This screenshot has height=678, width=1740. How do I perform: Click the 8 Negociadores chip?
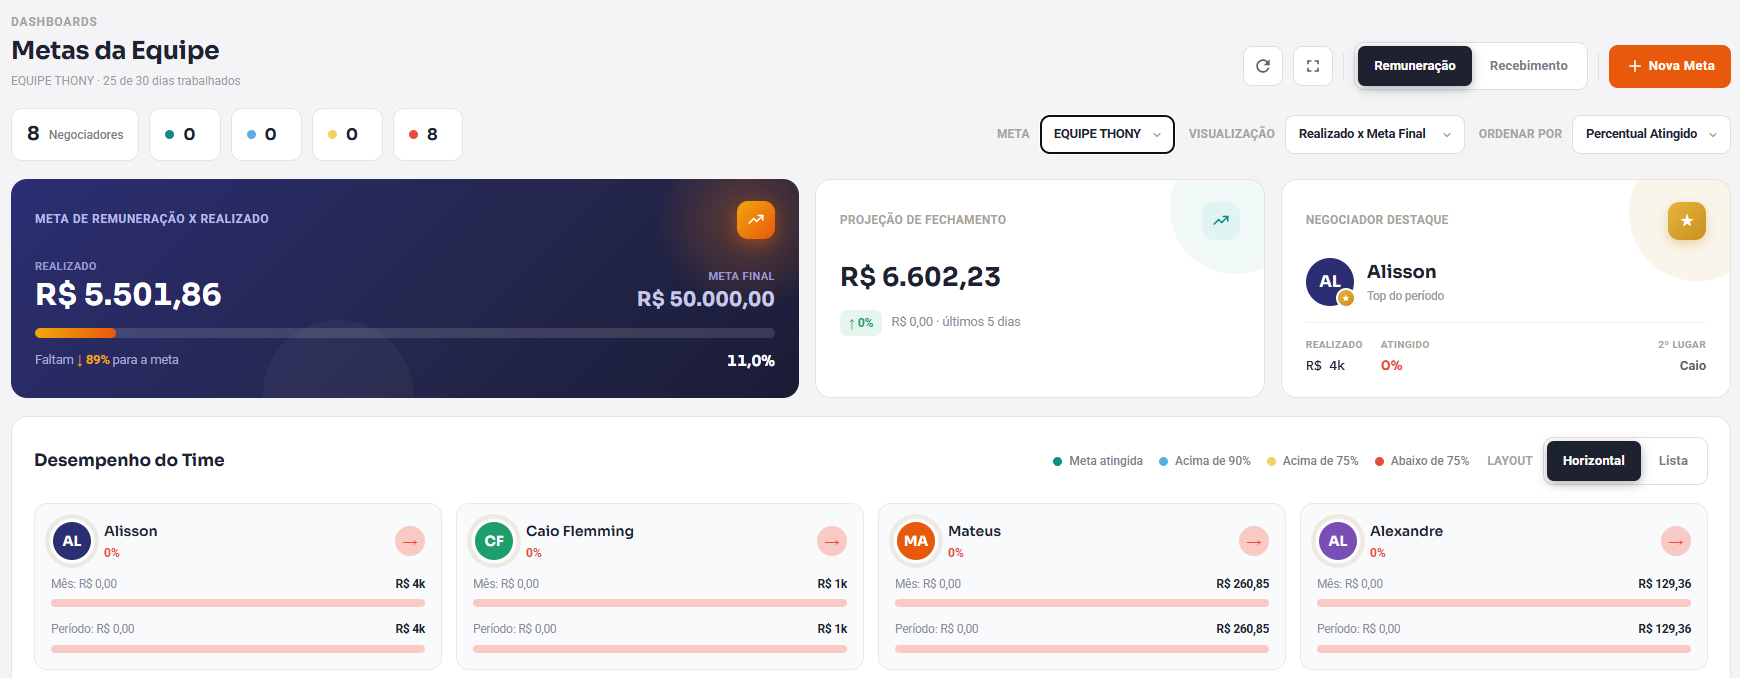(76, 134)
